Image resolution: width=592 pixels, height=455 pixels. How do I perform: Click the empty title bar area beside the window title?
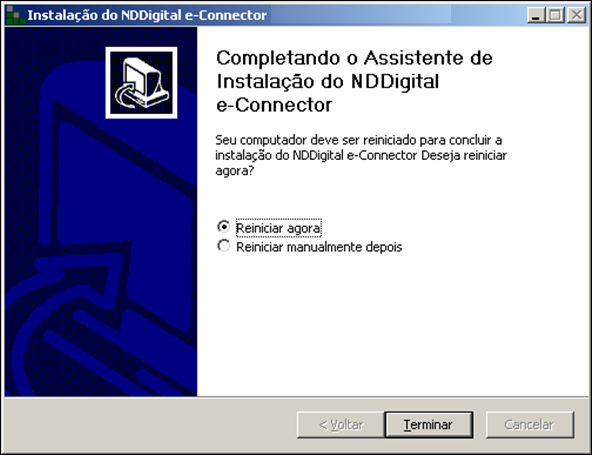[x=396, y=15]
